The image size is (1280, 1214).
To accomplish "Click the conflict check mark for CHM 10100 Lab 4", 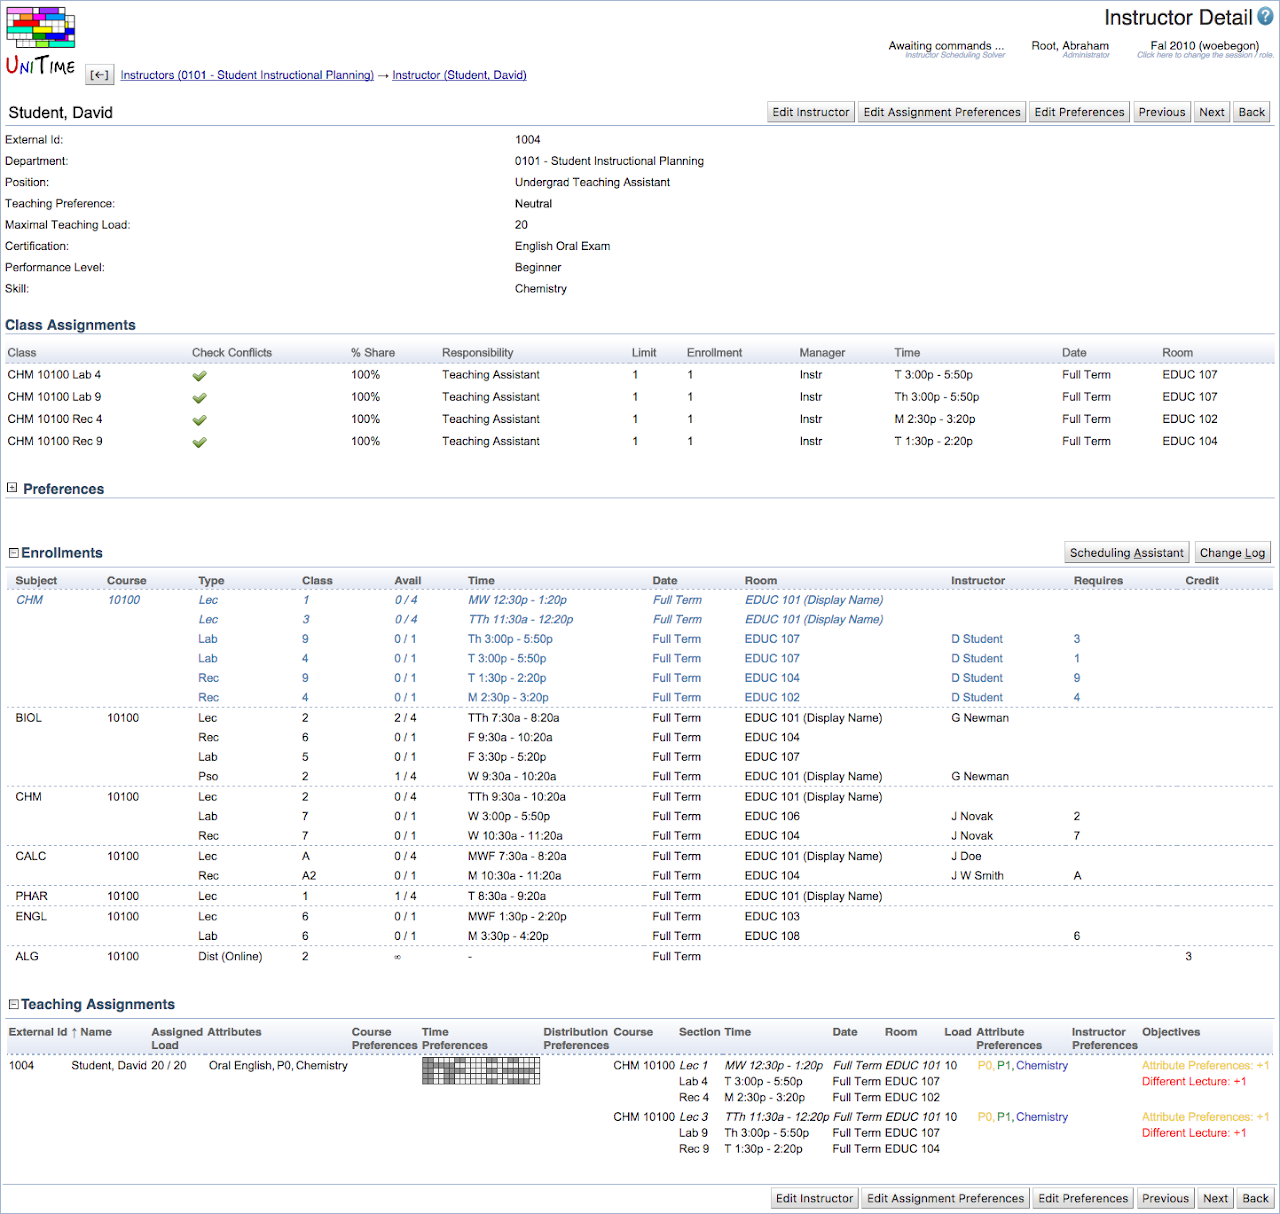I will (200, 376).
